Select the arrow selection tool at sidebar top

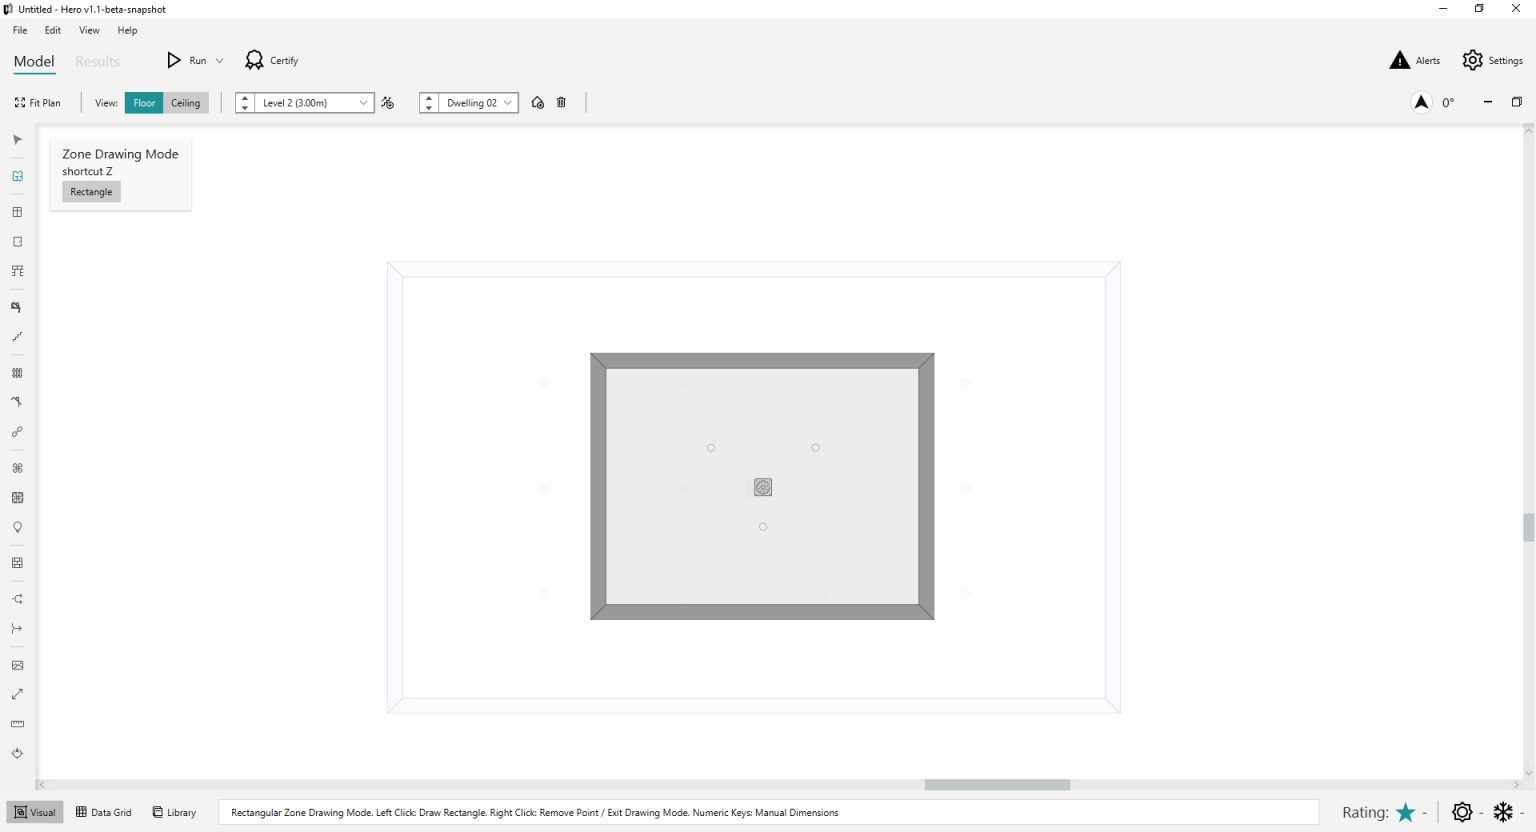17,140
